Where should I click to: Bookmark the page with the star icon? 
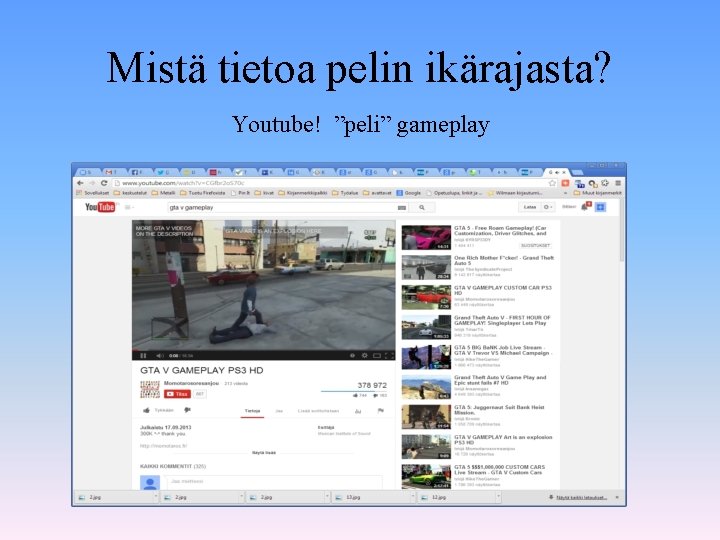coord(552,183)
